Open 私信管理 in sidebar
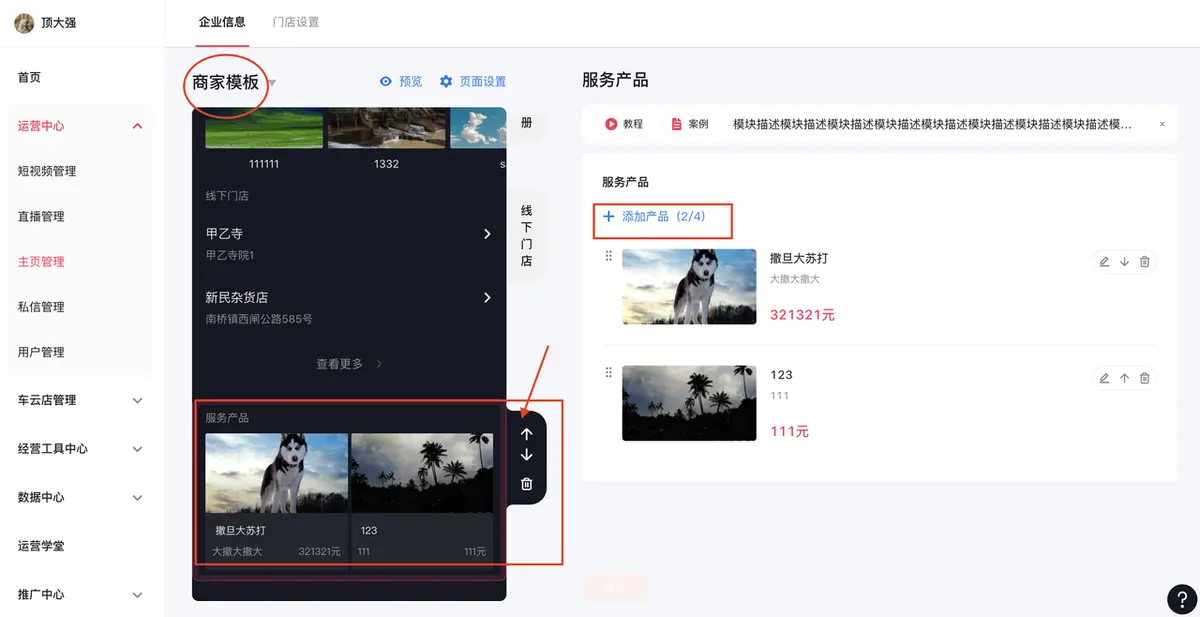 (41, 307)
